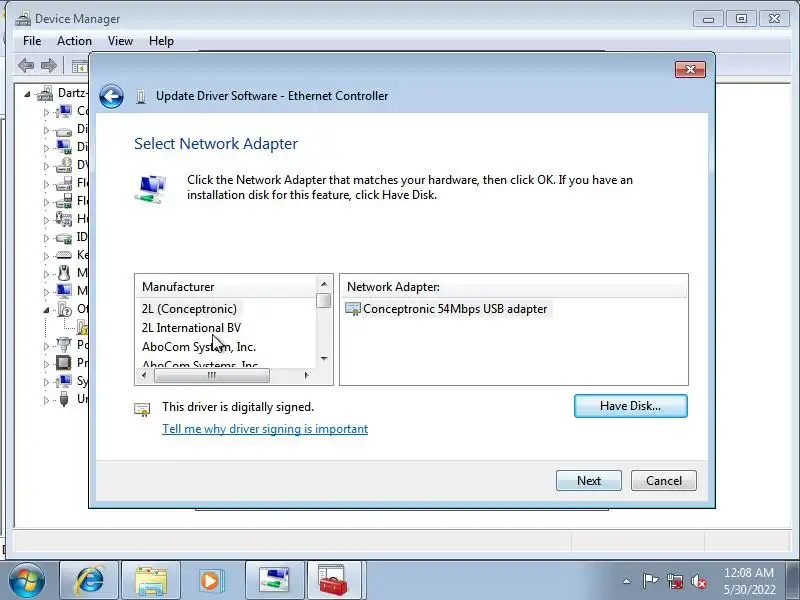Screen dimensions: 800x600
Task: Click the Device Manager back arrow toolbar icon
Action: (26, 65)
